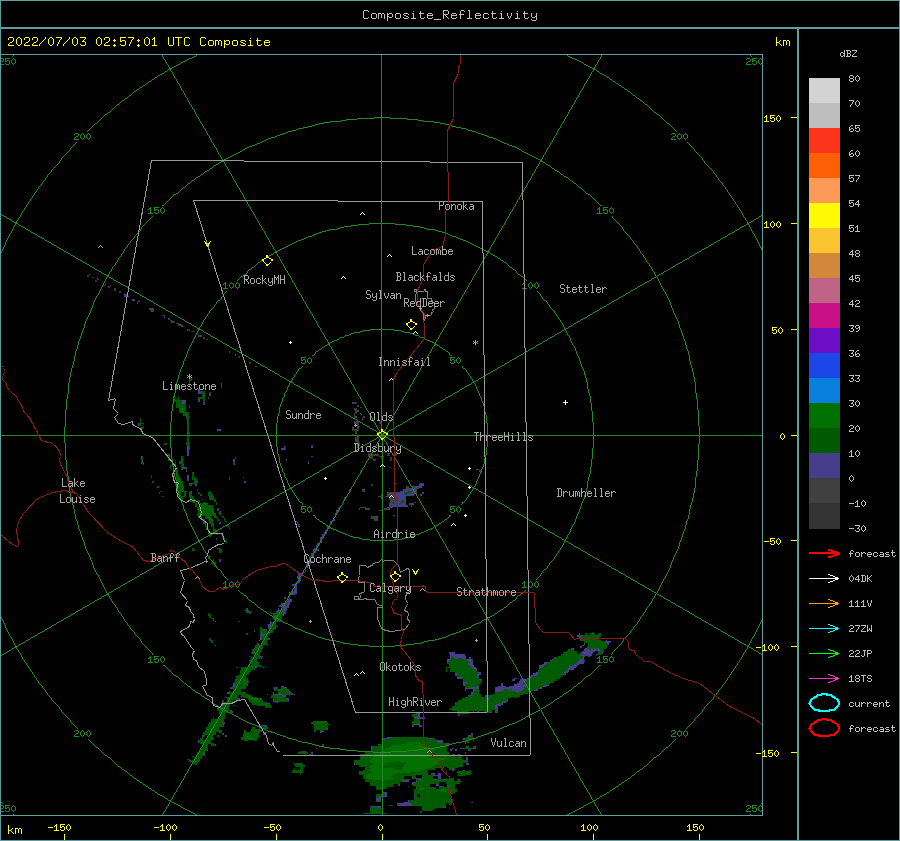Screen dimensions: 900x841
Task: Click the Innisfail city label
Action: pyautogui.click(x=404, y=362)
